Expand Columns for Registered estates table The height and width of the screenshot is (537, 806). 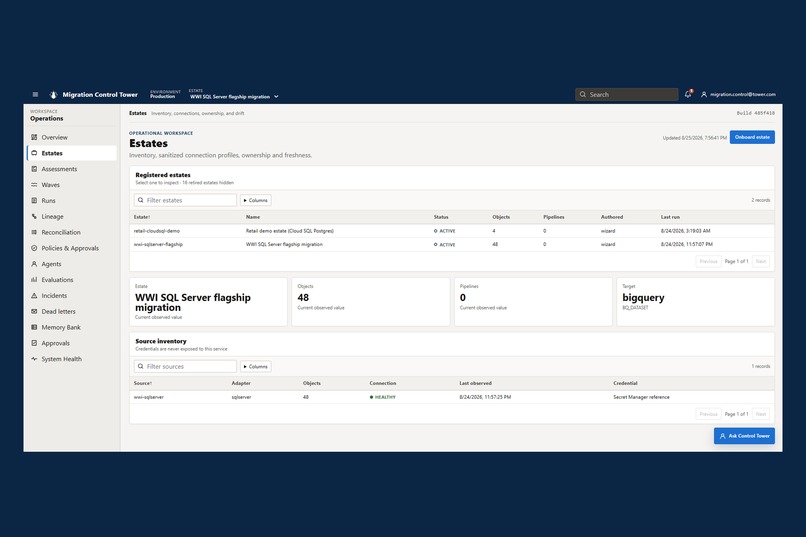click(255, 200)
